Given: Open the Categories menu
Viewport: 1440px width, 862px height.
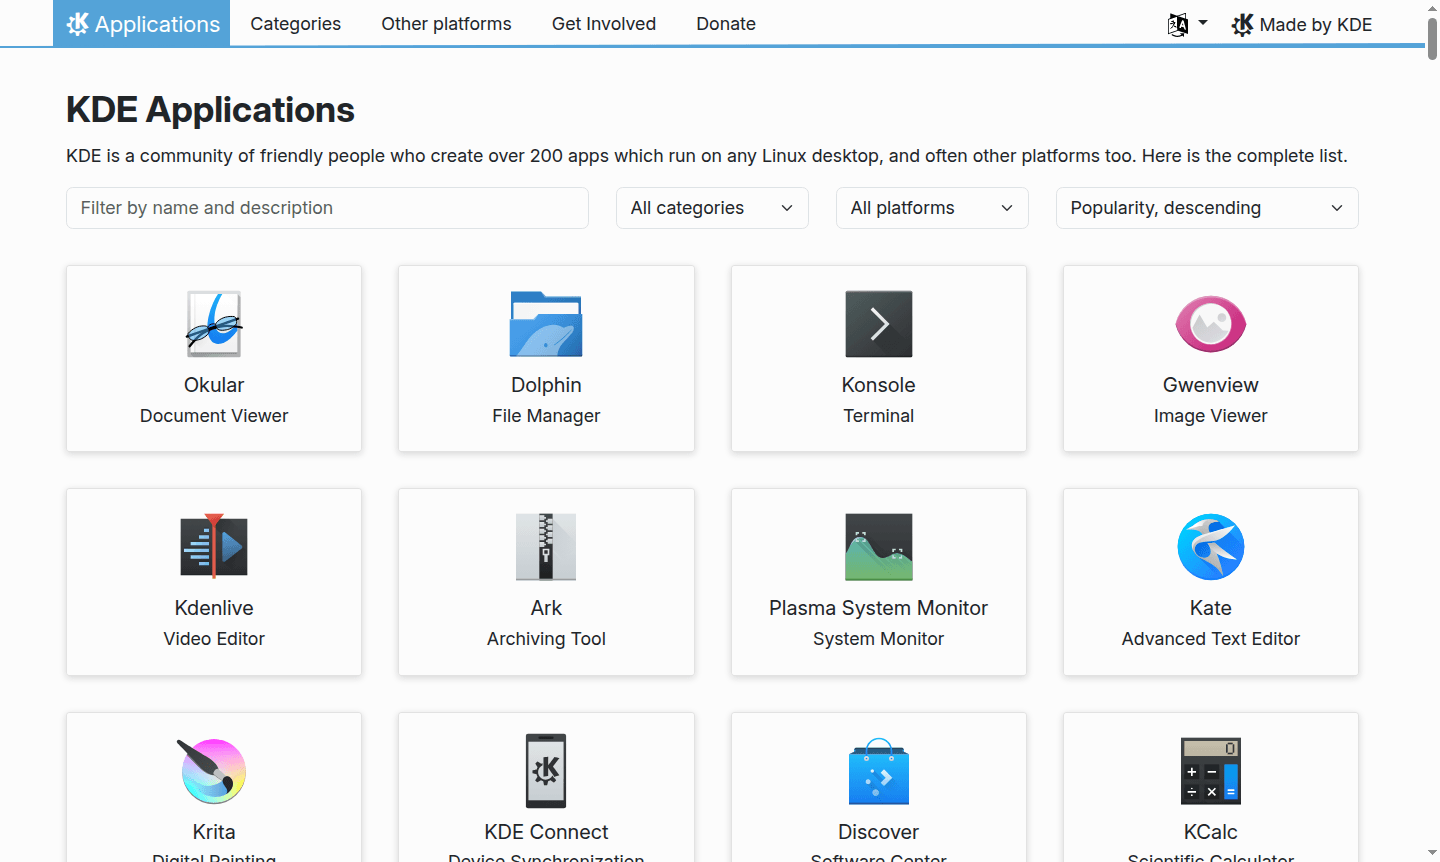Looking at the screenshot, I should (295, 23).
